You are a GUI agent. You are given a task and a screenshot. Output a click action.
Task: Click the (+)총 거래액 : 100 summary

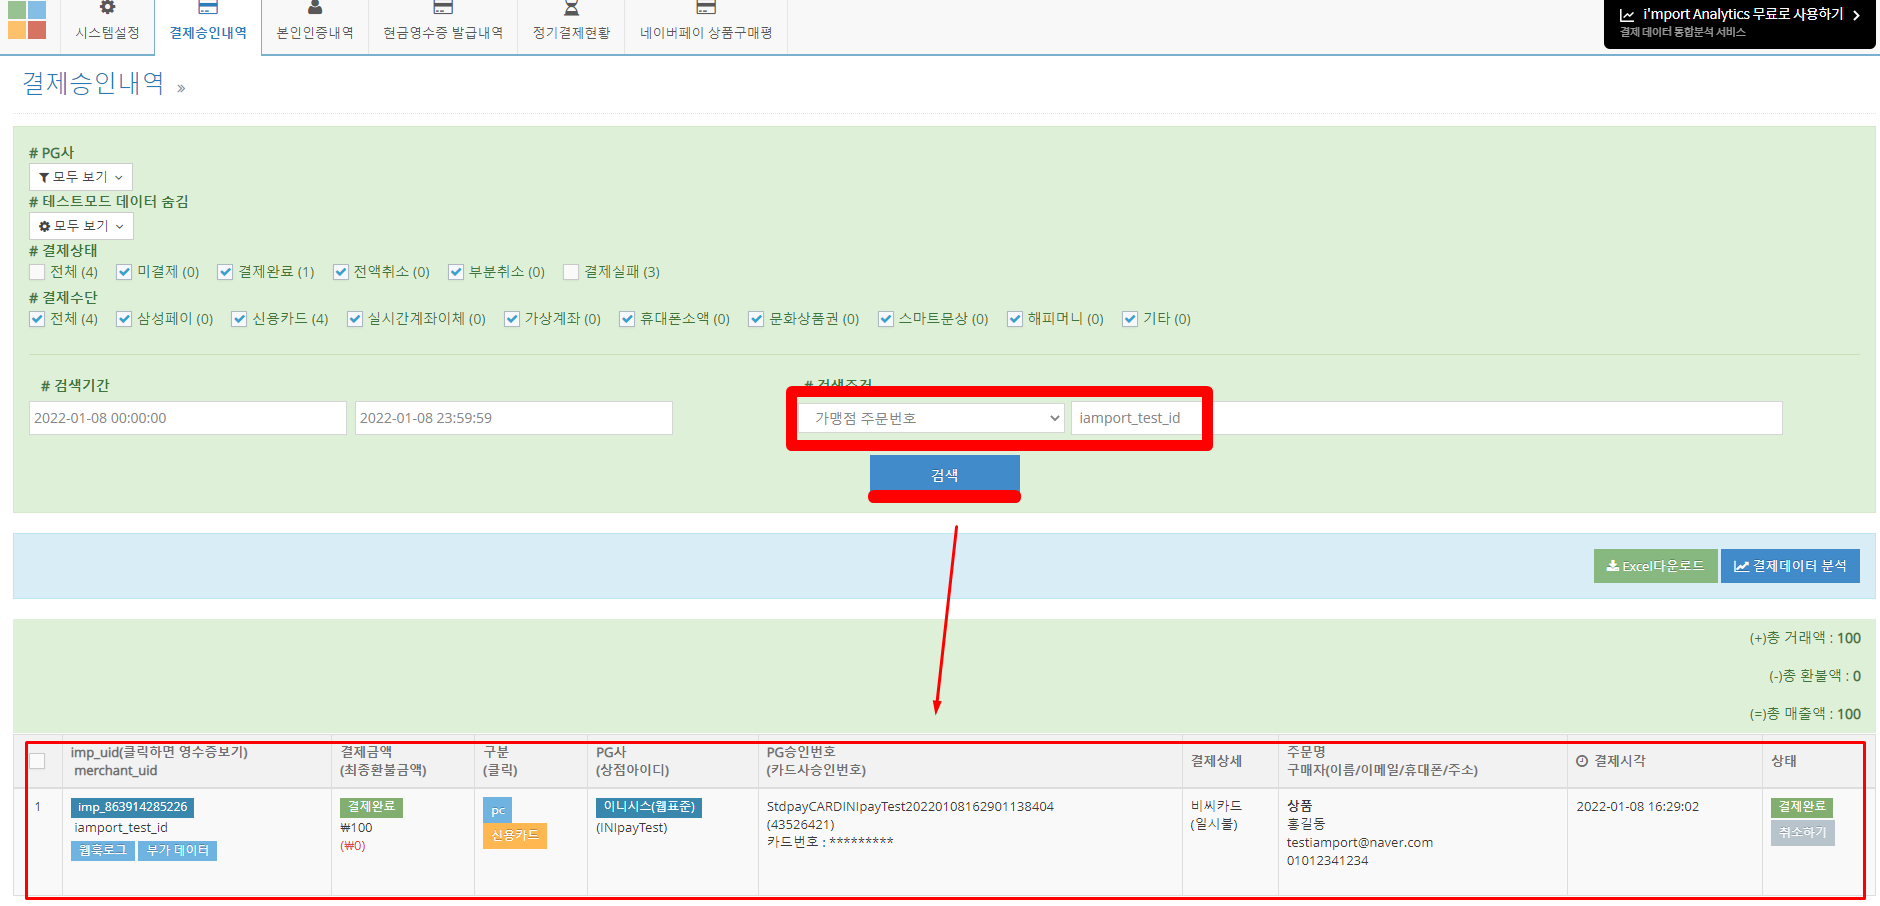coord(1805,638)
